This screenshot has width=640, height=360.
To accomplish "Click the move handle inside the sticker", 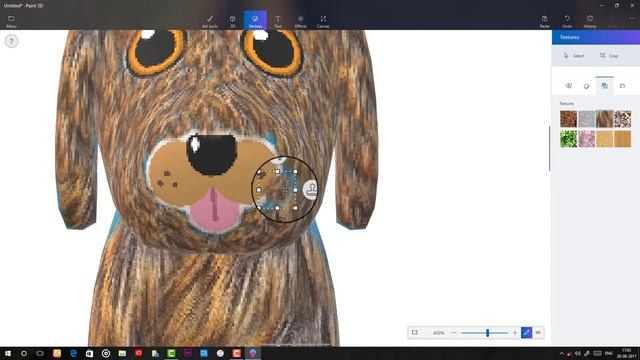I will pyautogui.click(x=284, y=190).
